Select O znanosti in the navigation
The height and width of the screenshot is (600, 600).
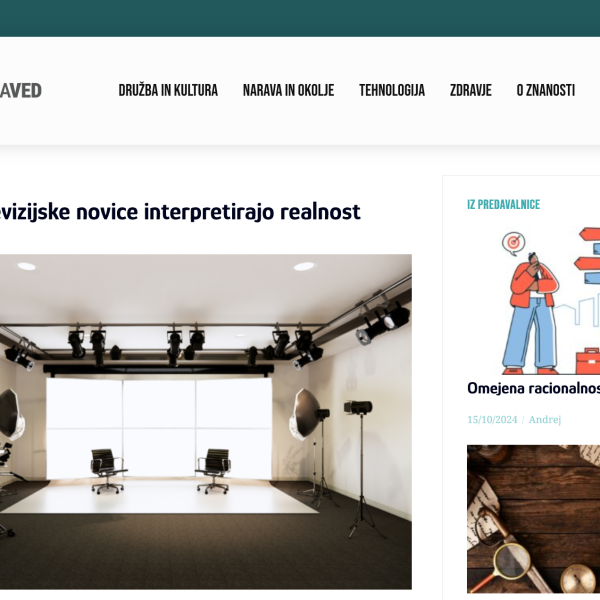546,91
